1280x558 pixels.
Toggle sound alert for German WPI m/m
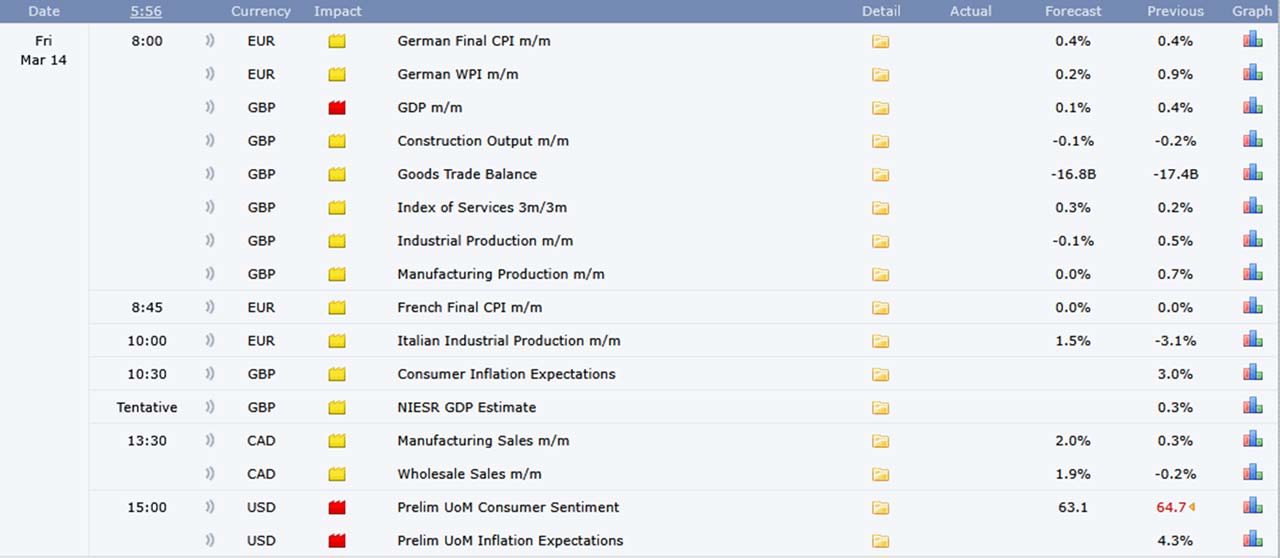(x=210, y=74)
